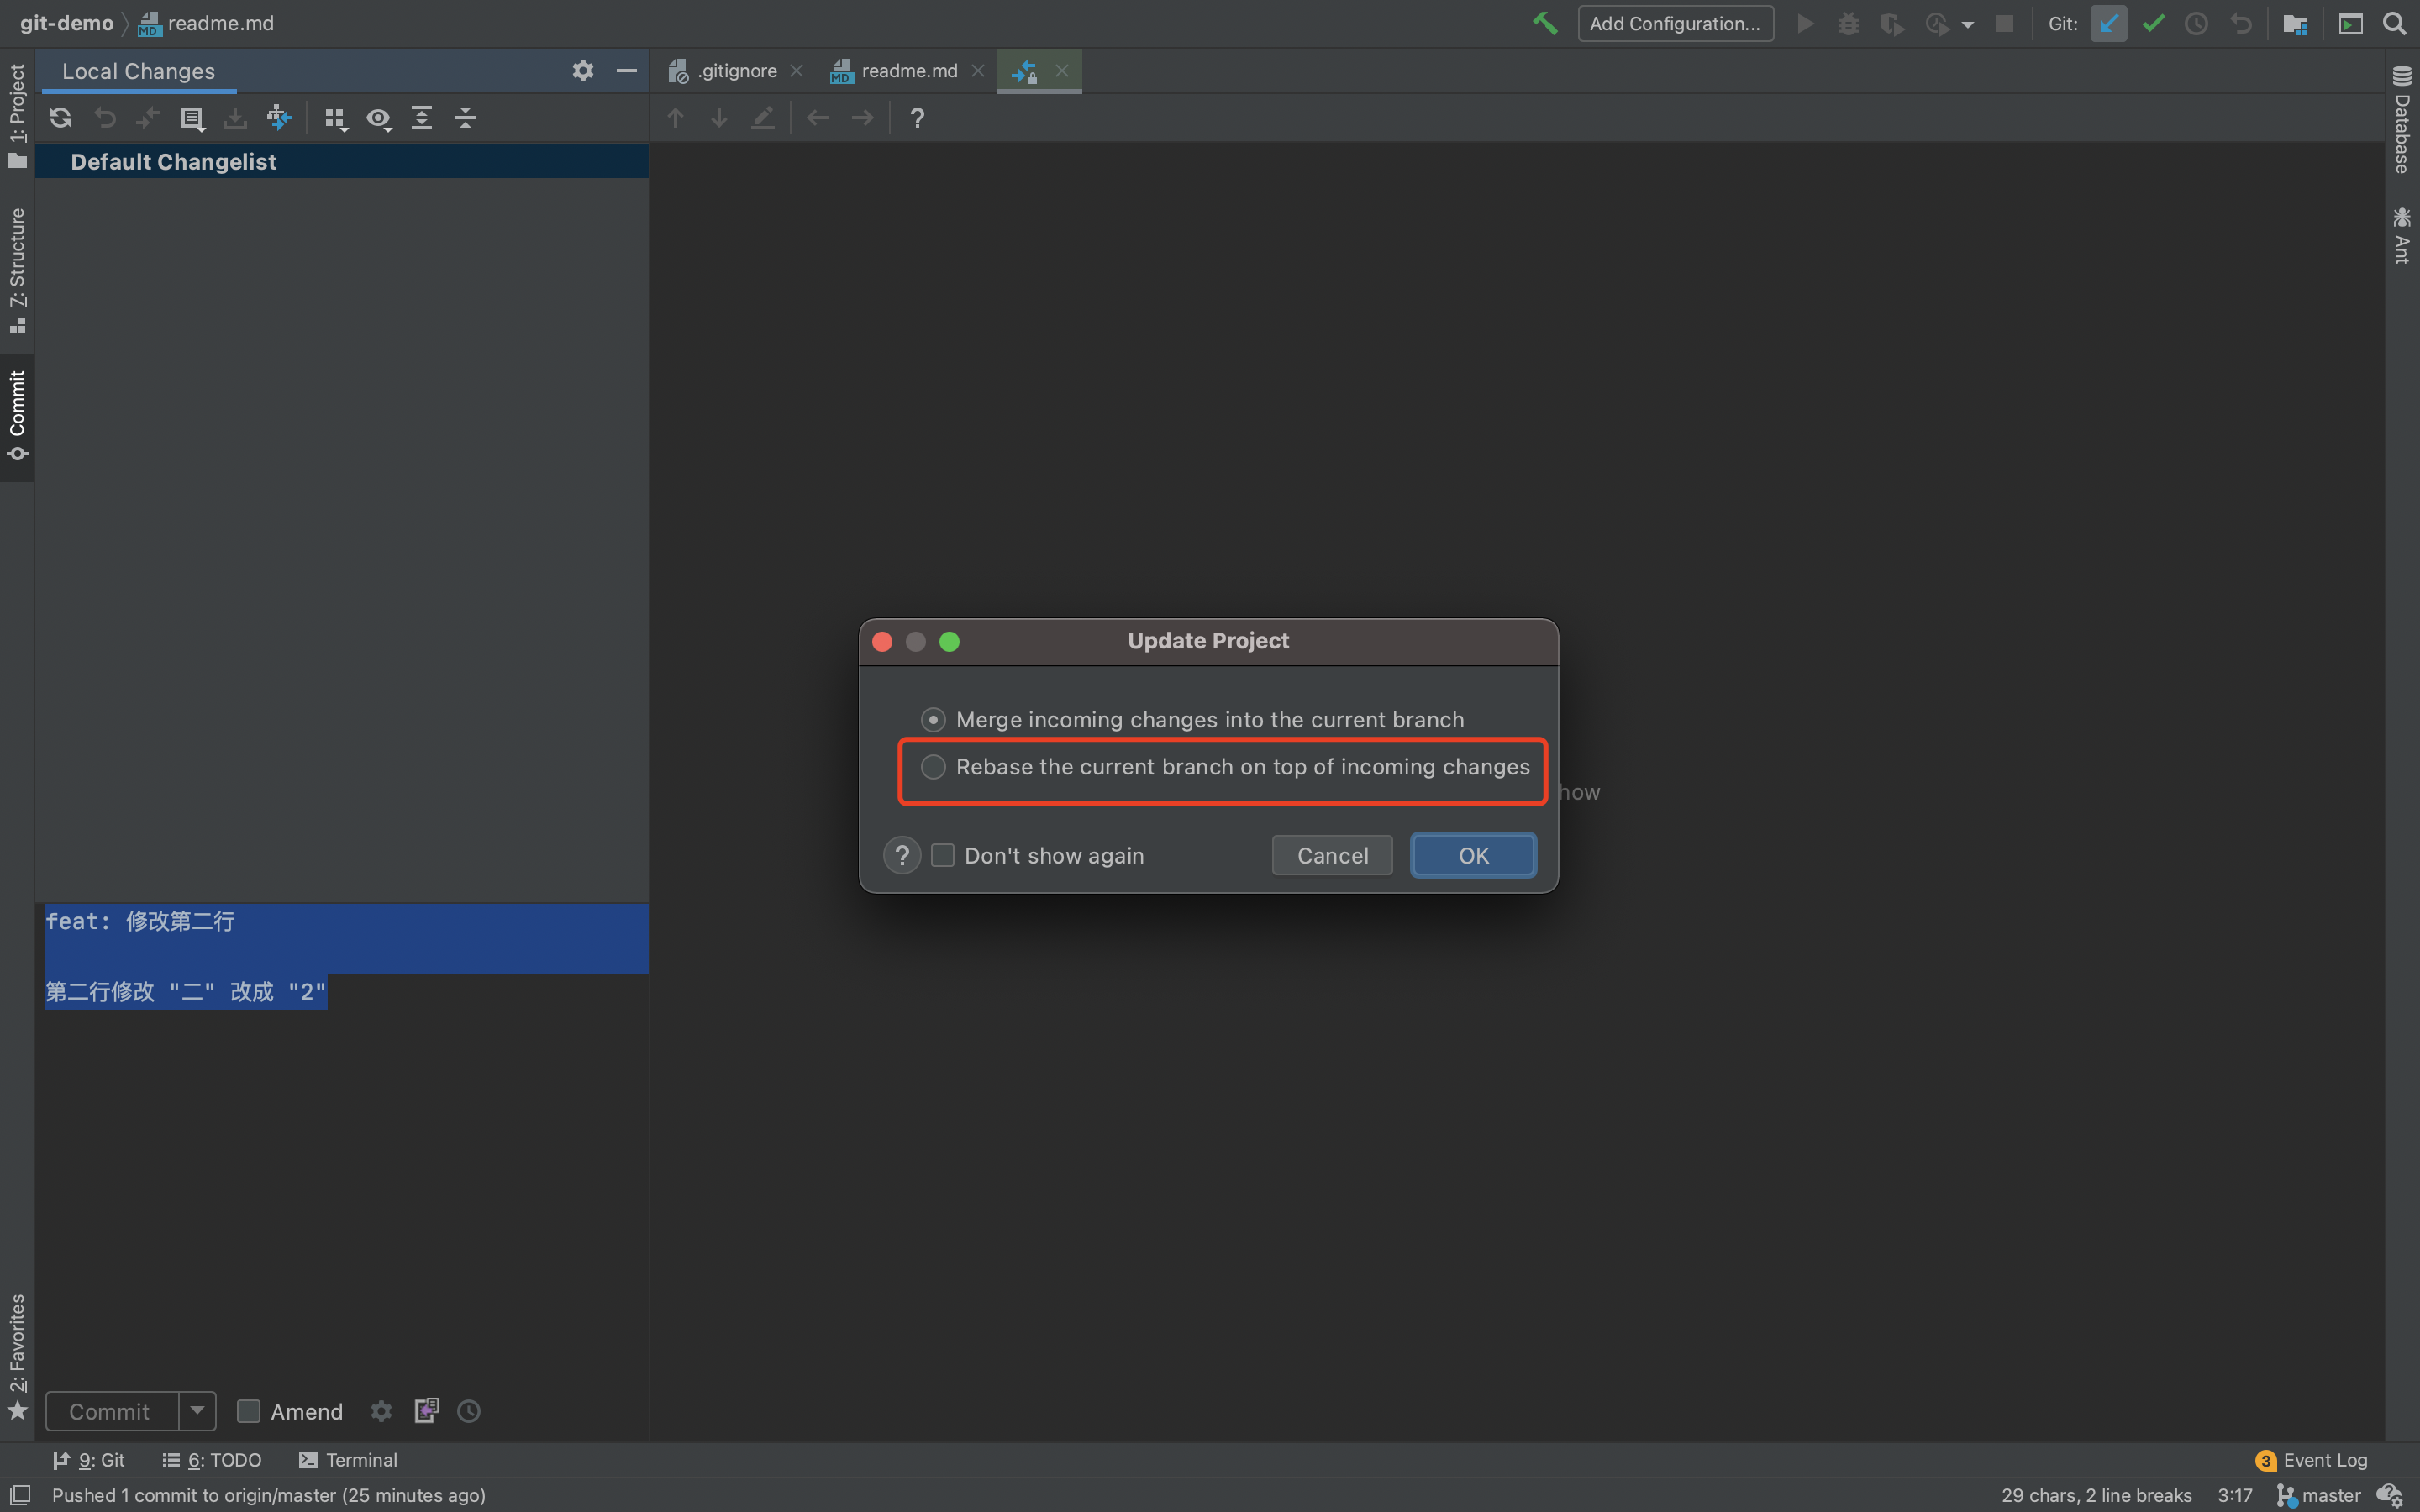Check the Don't show again checkbox
The image size is (2420, 1512).
tap(942, 856)
